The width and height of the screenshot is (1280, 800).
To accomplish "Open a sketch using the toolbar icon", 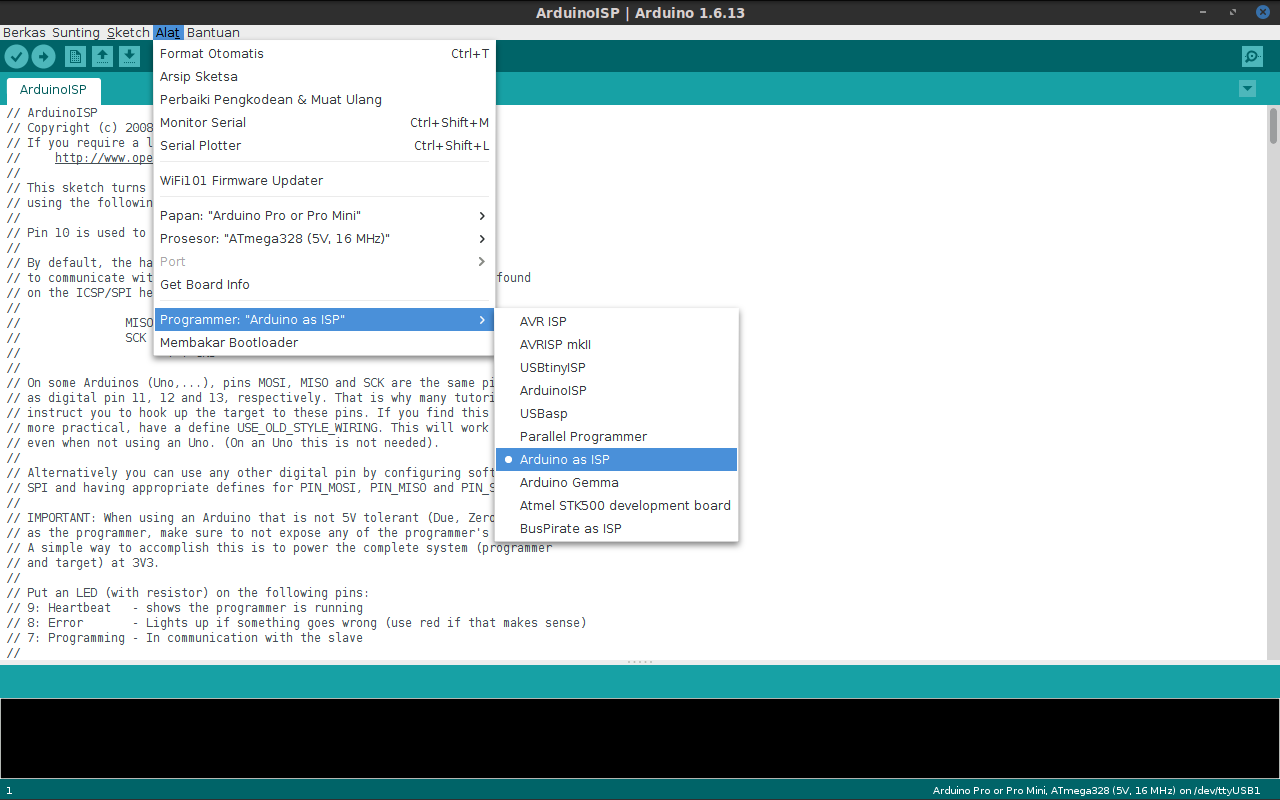I will click(x=102, y=56).
